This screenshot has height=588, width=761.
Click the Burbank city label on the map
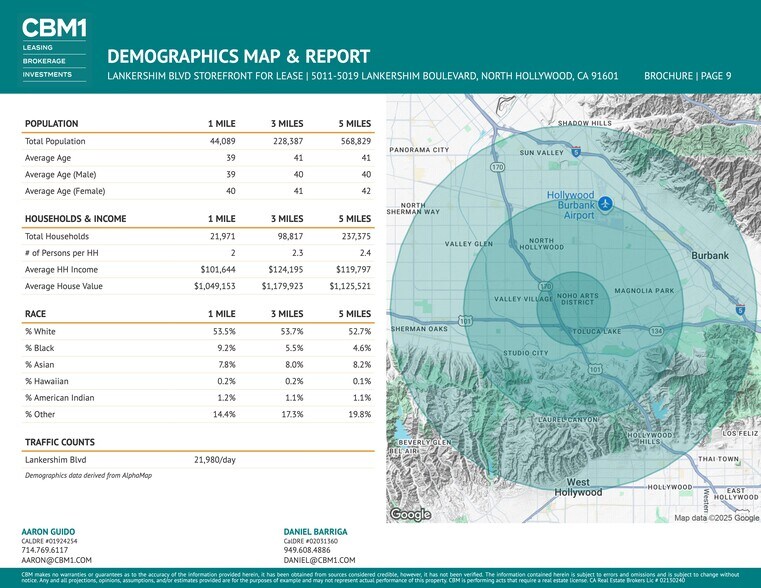pos(710,255)
